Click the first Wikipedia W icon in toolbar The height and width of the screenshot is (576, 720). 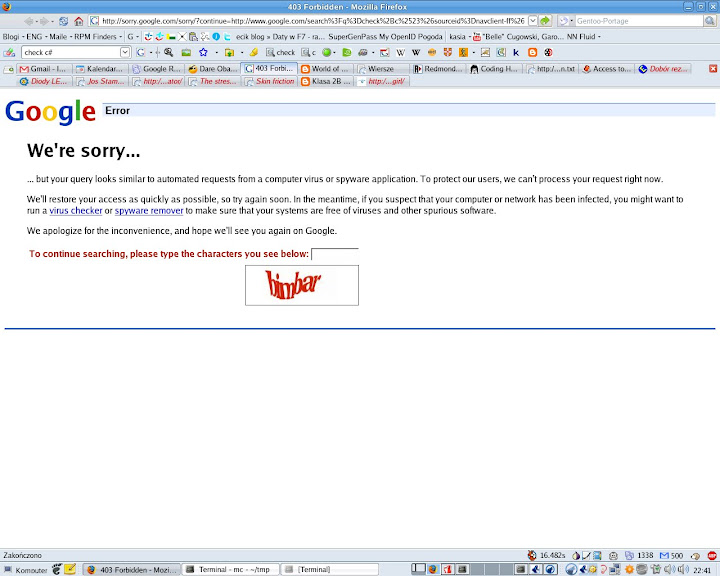click(x=400, y=52)
